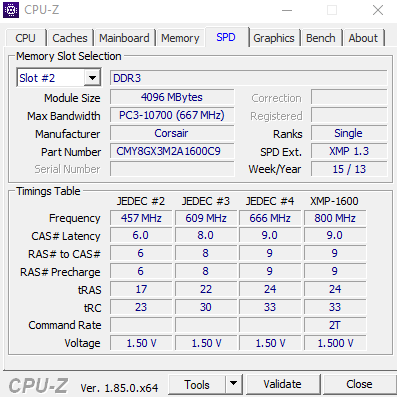Minimize the CPU-Z window
Viewport: 397px width, 397px height.
tap(287, 10)
